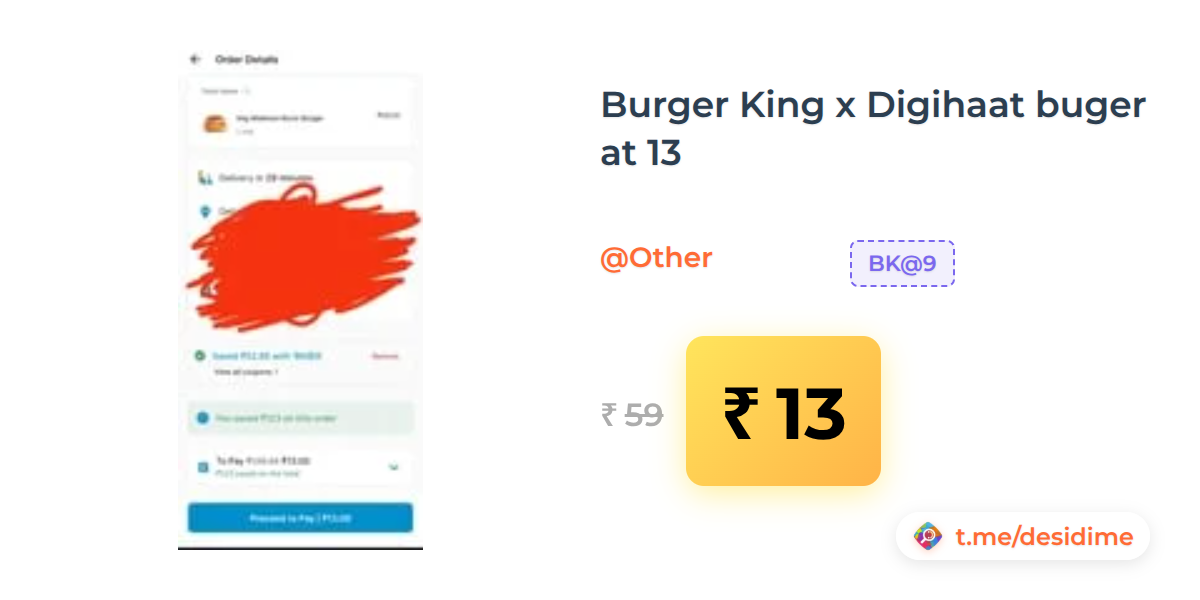Expand the To Pay breakdown chevron
Image resolution: width=1200 pixels, height=600 pixels.
click(394, 467)
